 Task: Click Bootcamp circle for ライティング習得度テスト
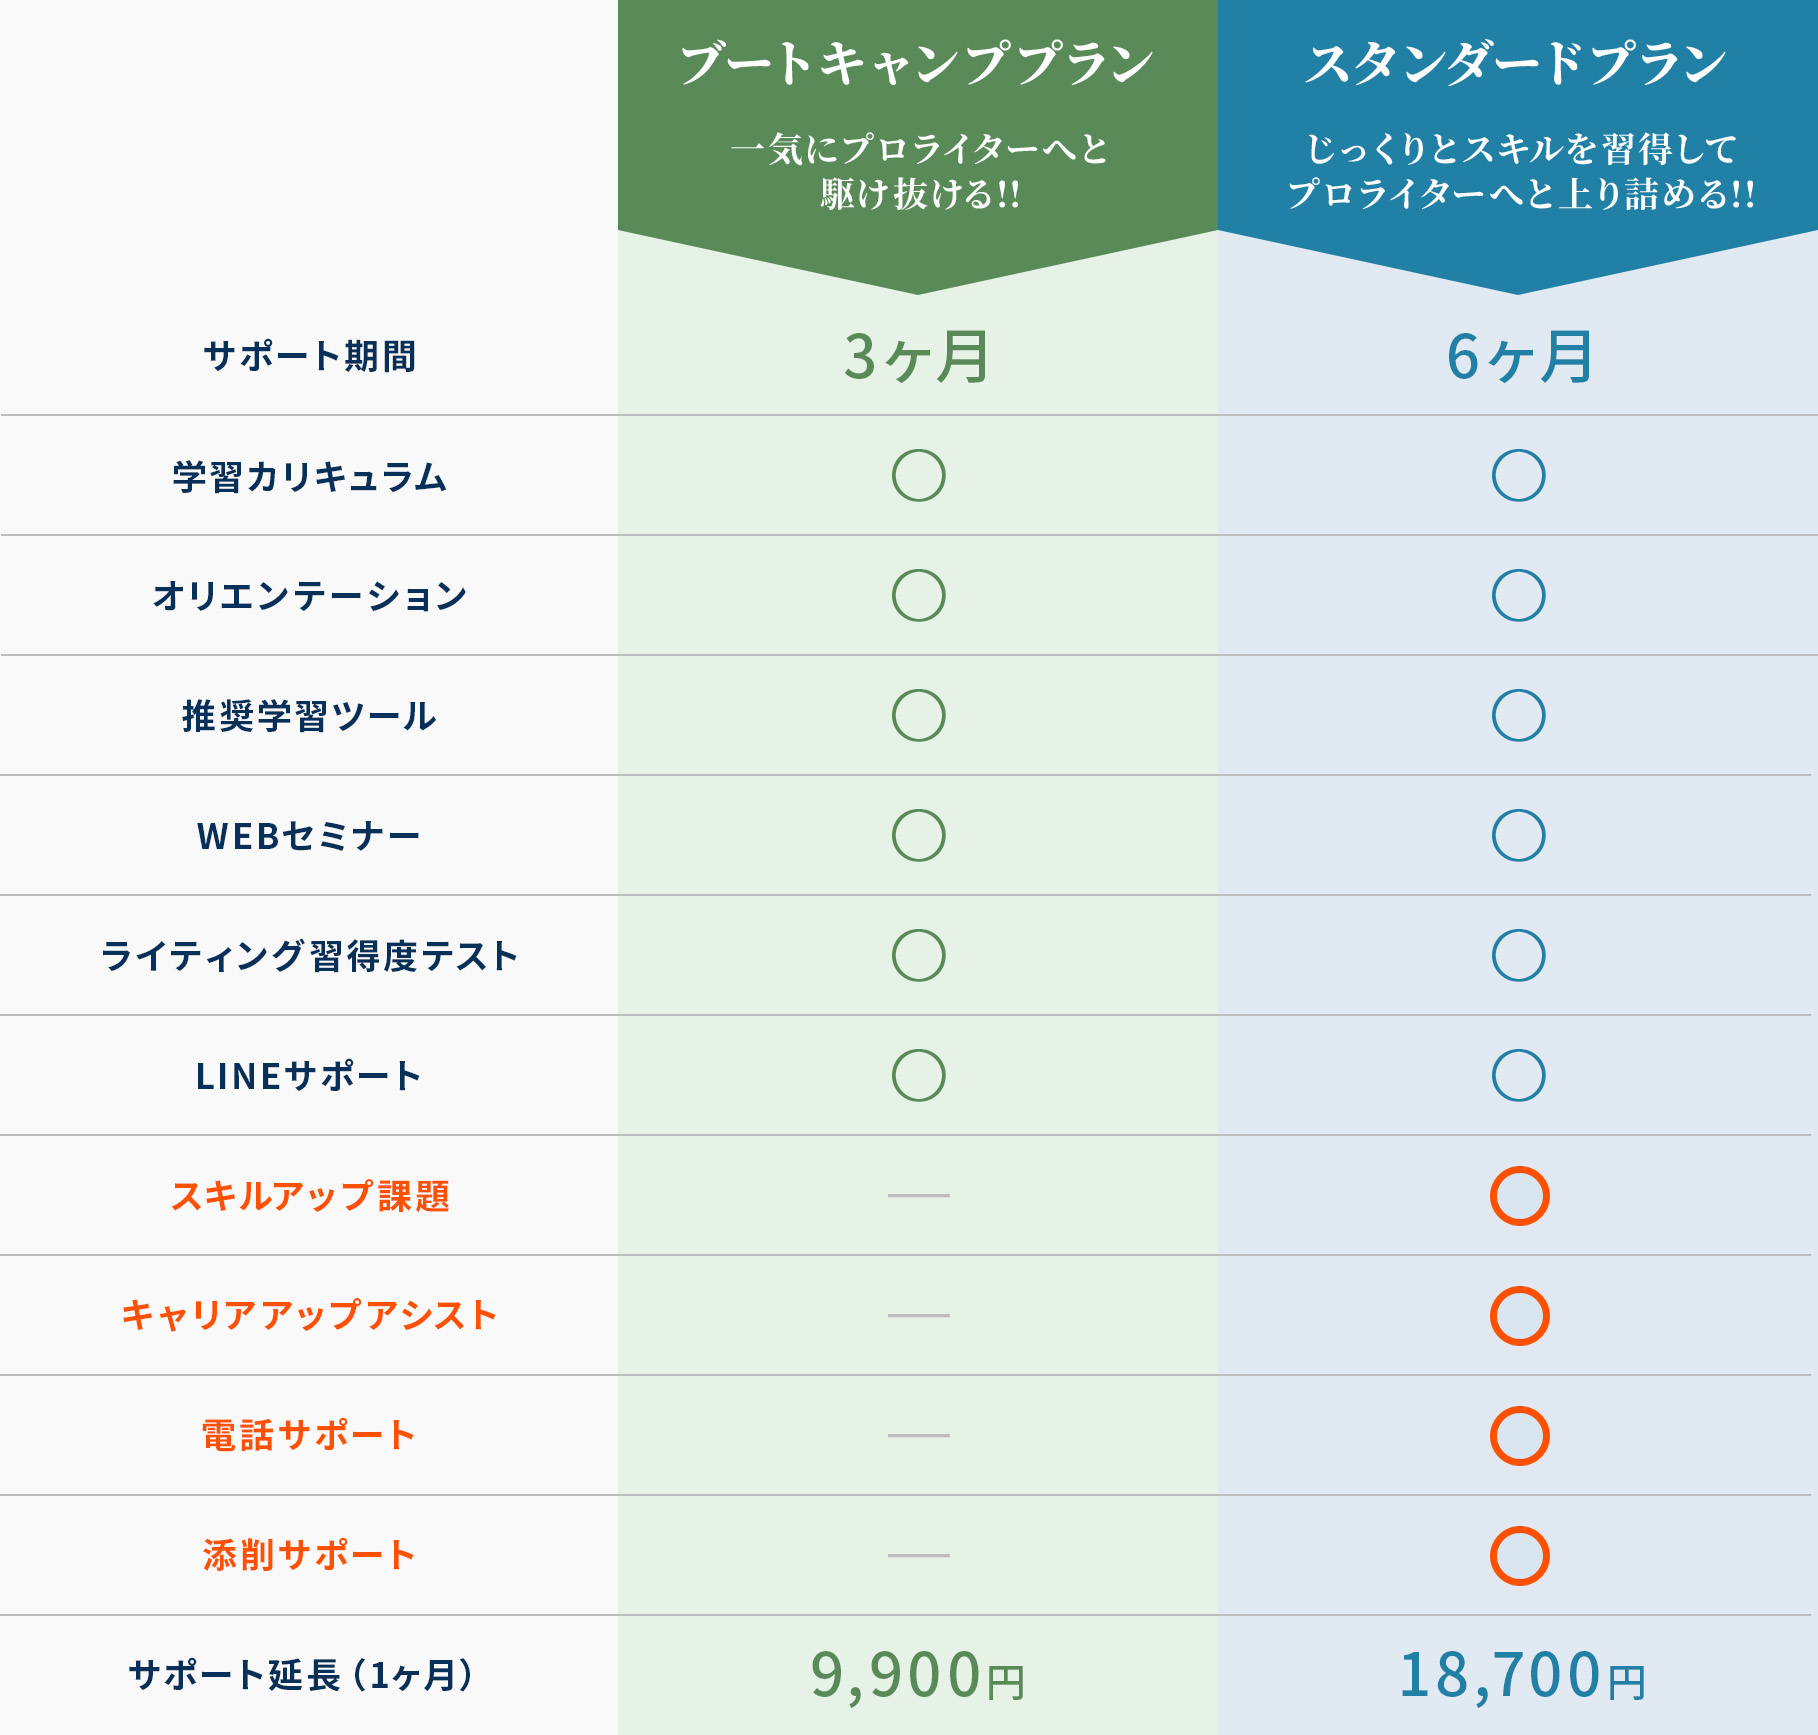point(918,955)
